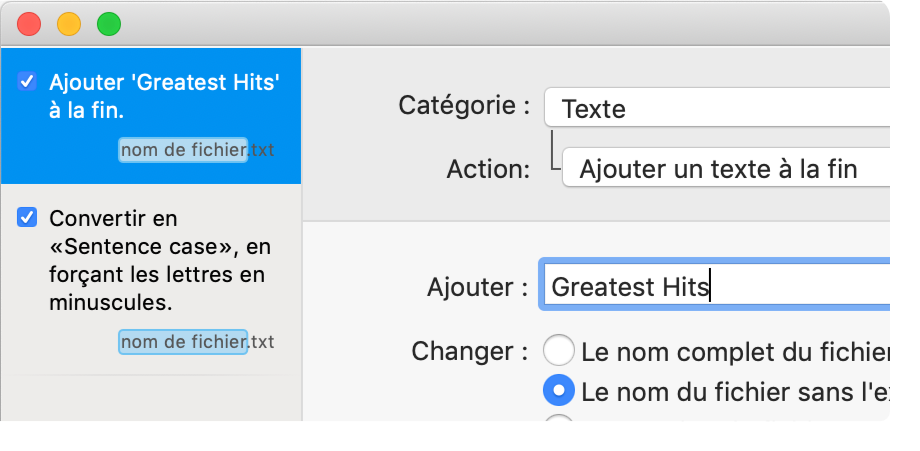Minimize the window with the yellow button

pos(69,24)
